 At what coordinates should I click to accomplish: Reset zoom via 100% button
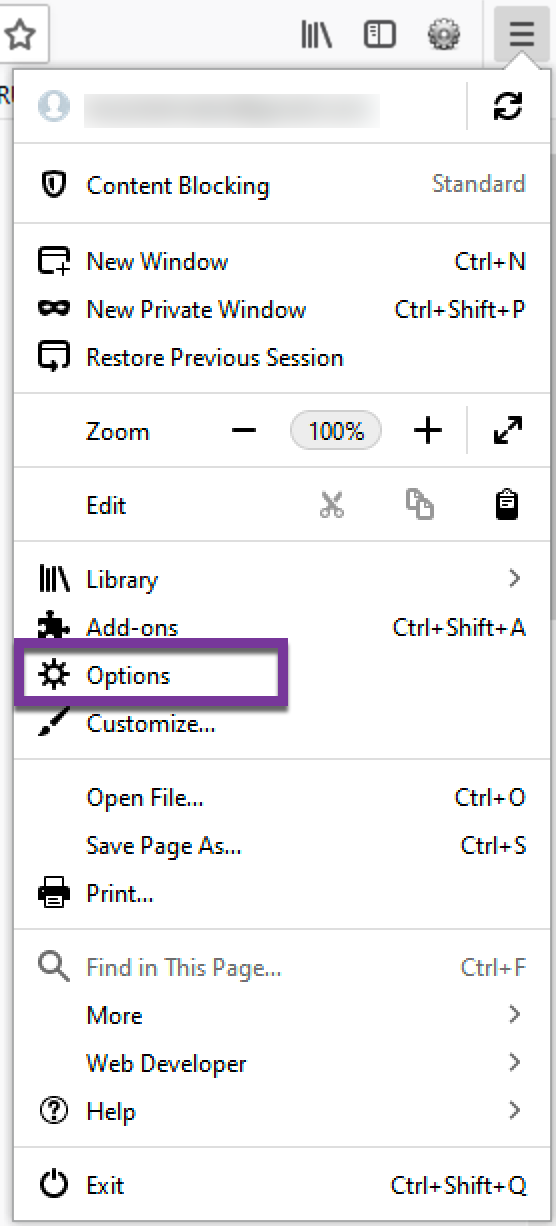tap(336, 431)
